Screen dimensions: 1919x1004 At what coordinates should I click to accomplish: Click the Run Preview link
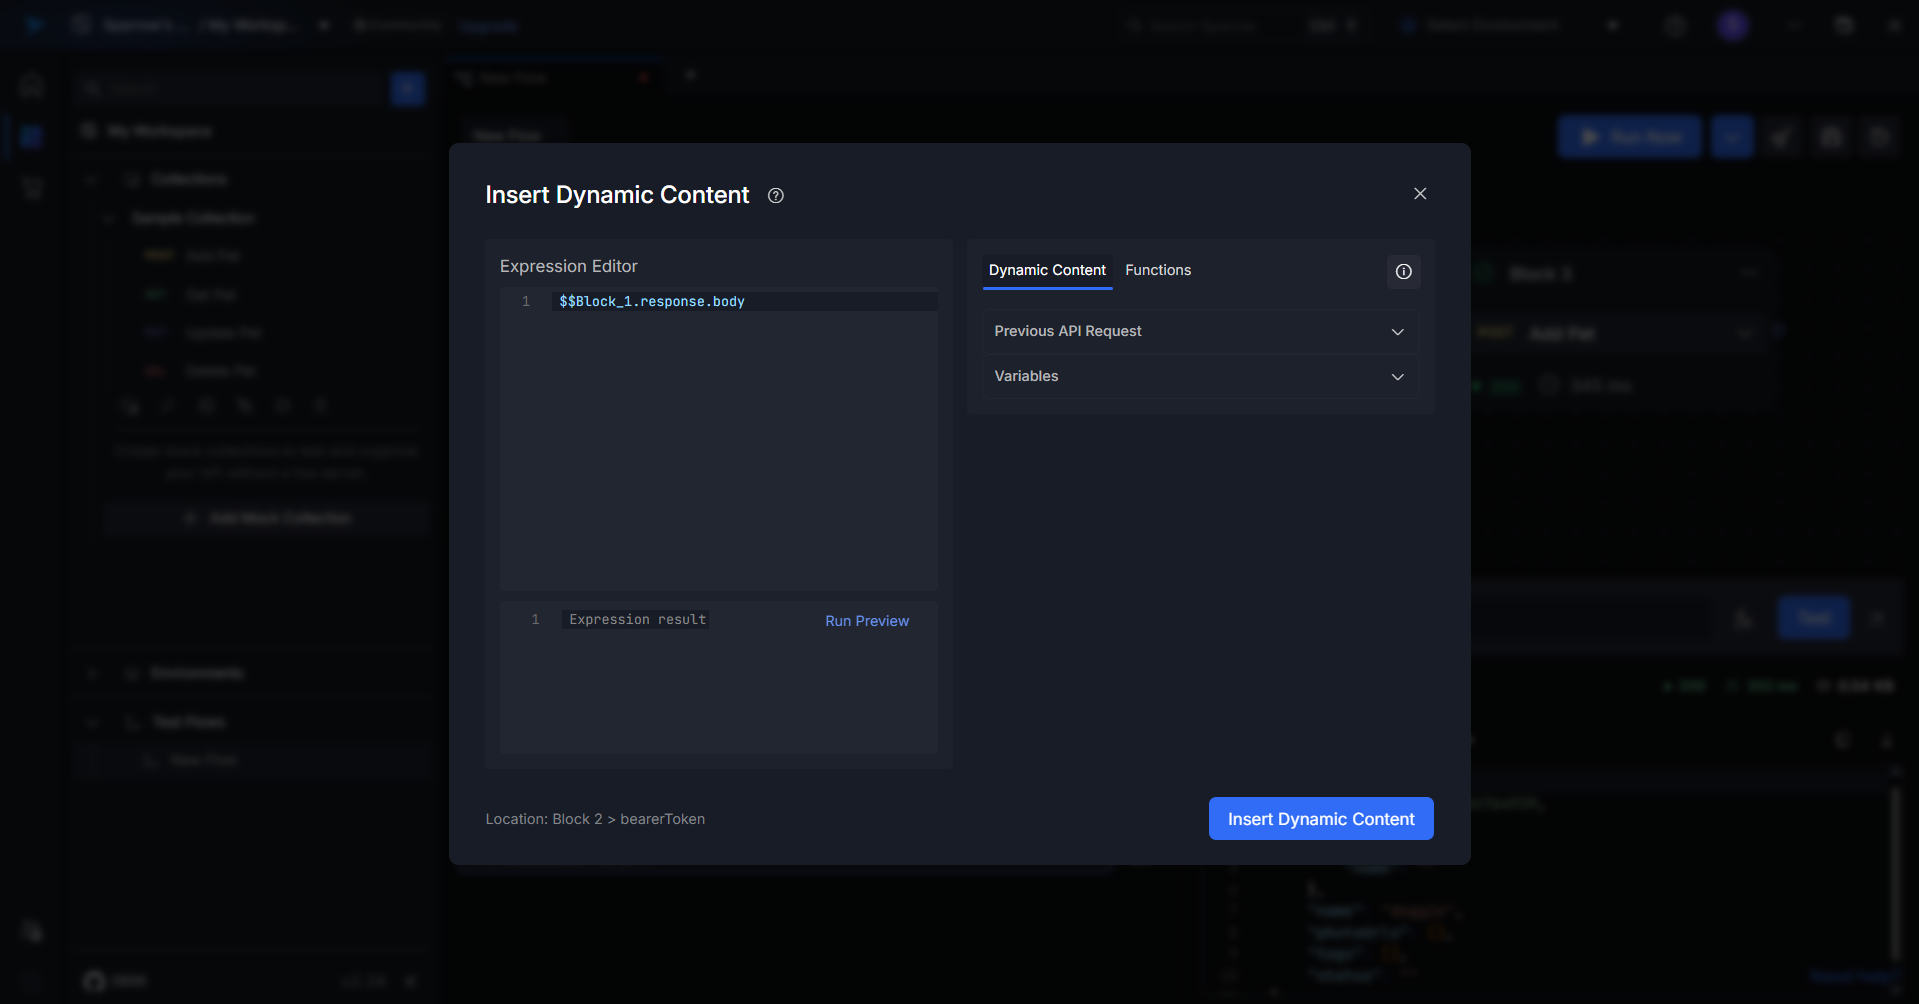[x=866, y=621]
